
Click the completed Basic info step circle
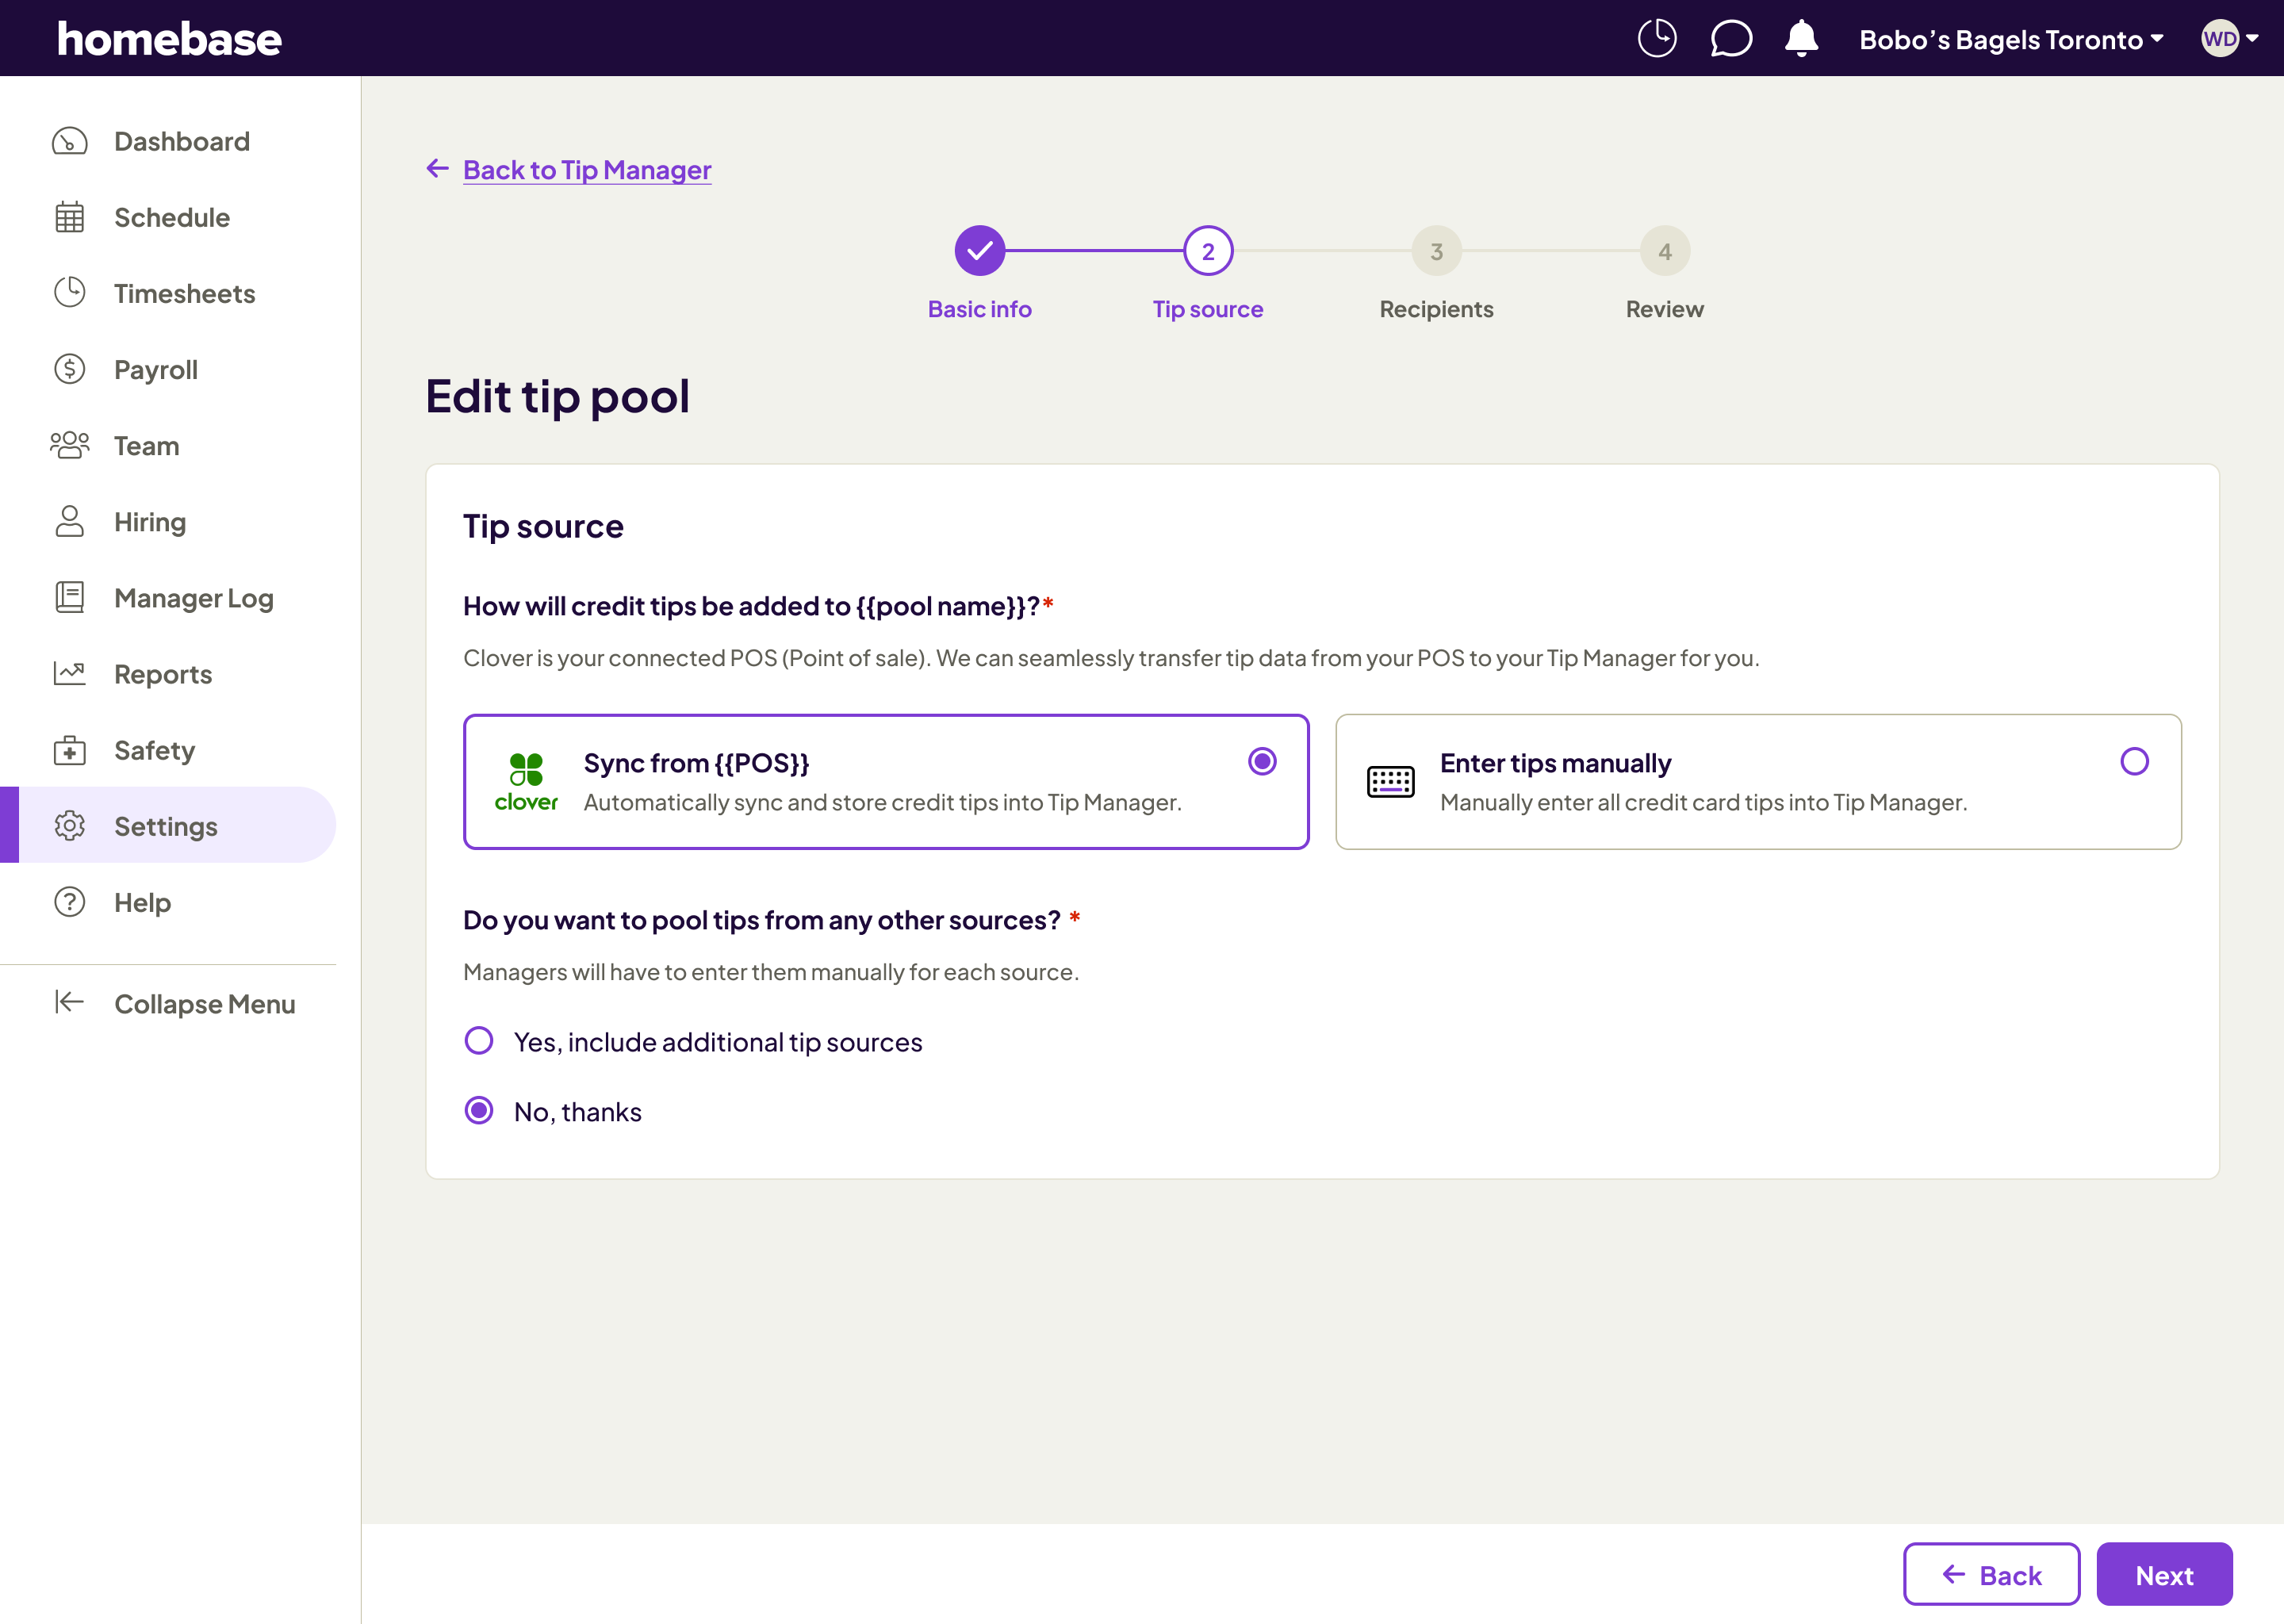979,251
